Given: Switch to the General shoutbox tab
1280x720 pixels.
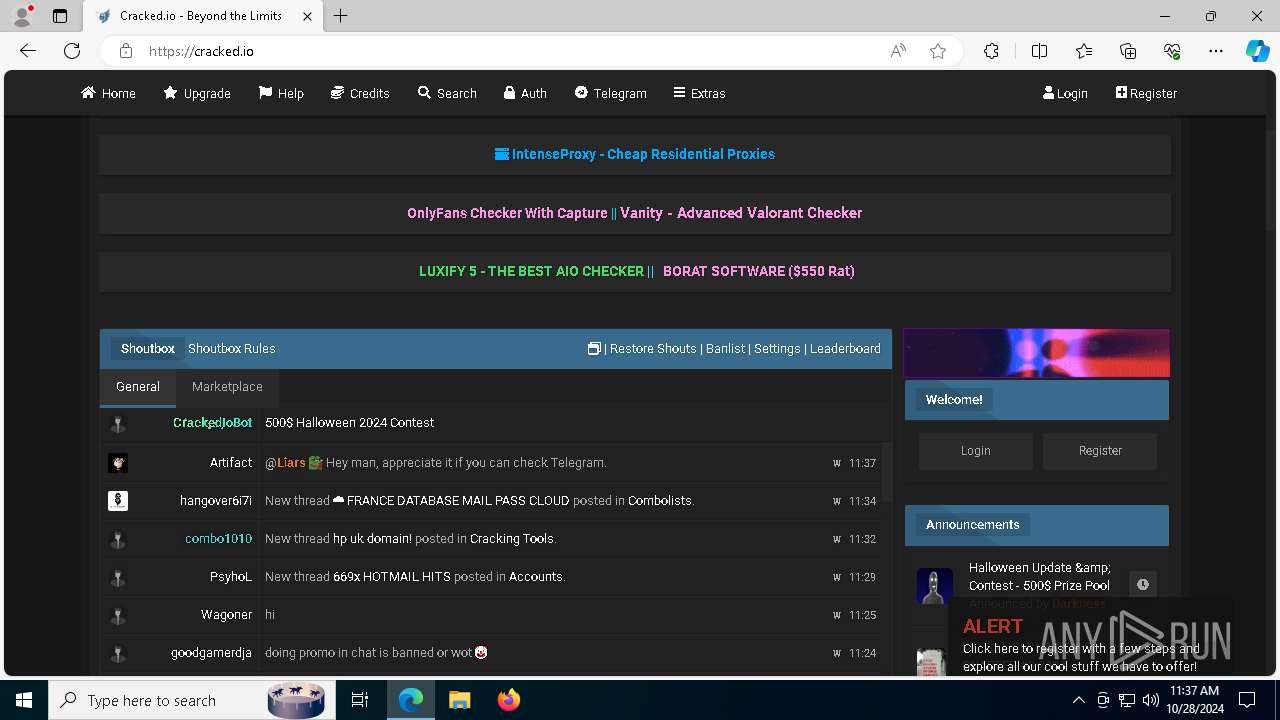Looking at the screenshot, I should point(138,386).
